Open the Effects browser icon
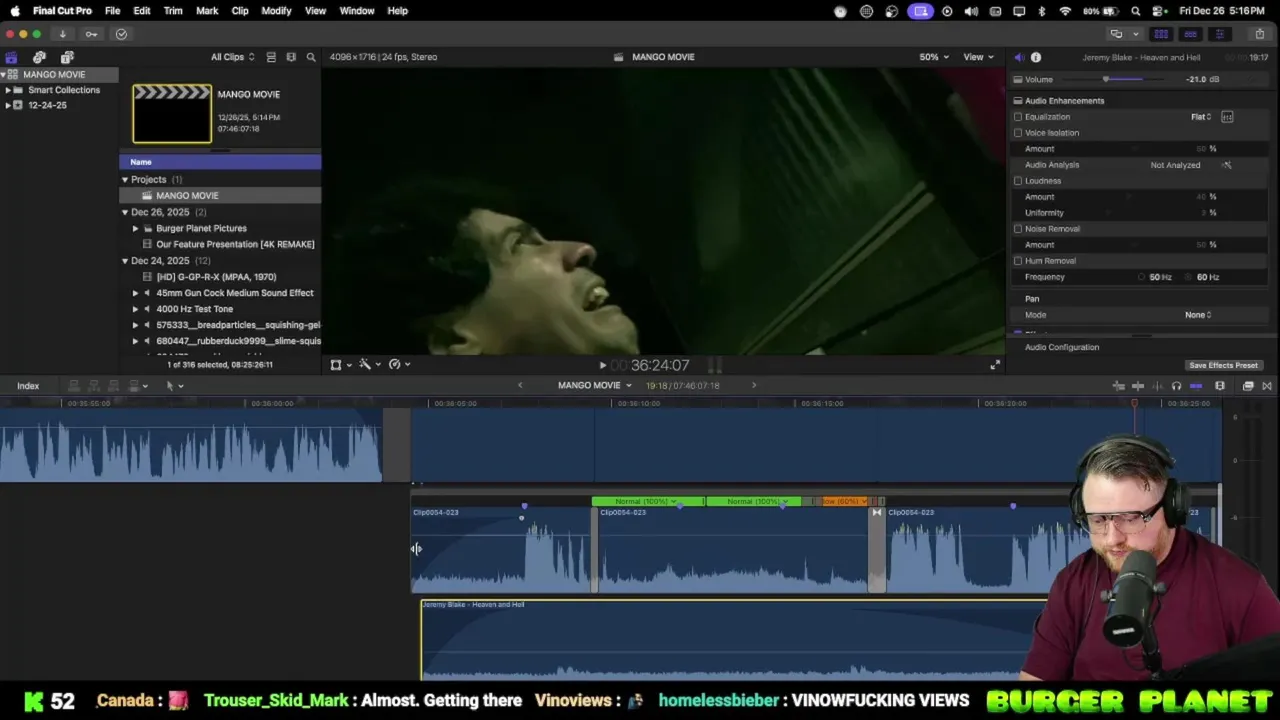The image size is (1280, 720). (1248, 386)
